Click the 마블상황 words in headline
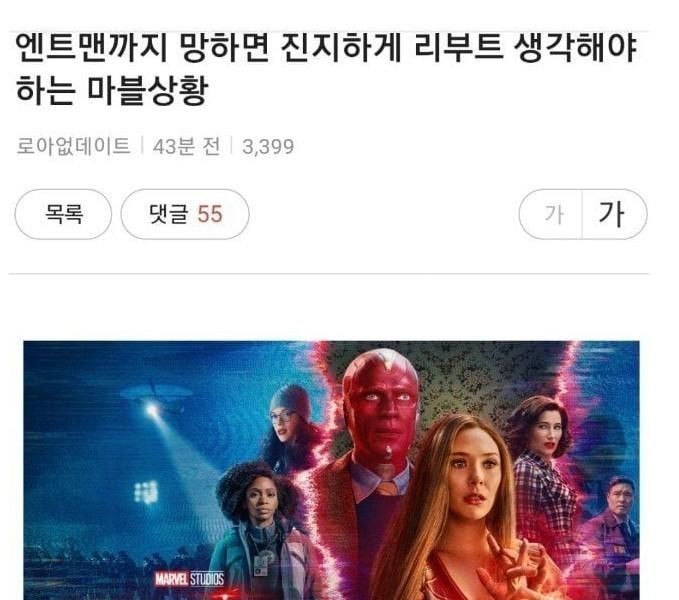The width and height of the screenshot is (679, 600). 148,90
